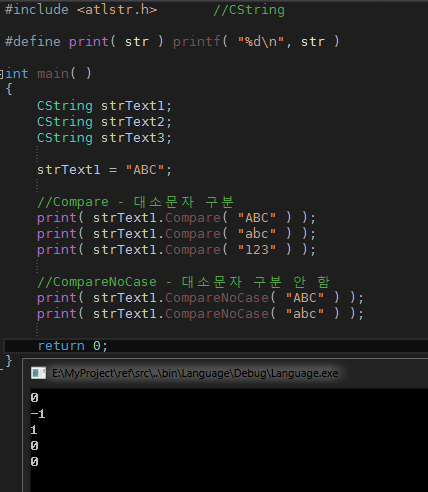This screenshot has width=428, height=492.
Task: Click the //CompareNoCase comment line
Action: tap(183, 282)
